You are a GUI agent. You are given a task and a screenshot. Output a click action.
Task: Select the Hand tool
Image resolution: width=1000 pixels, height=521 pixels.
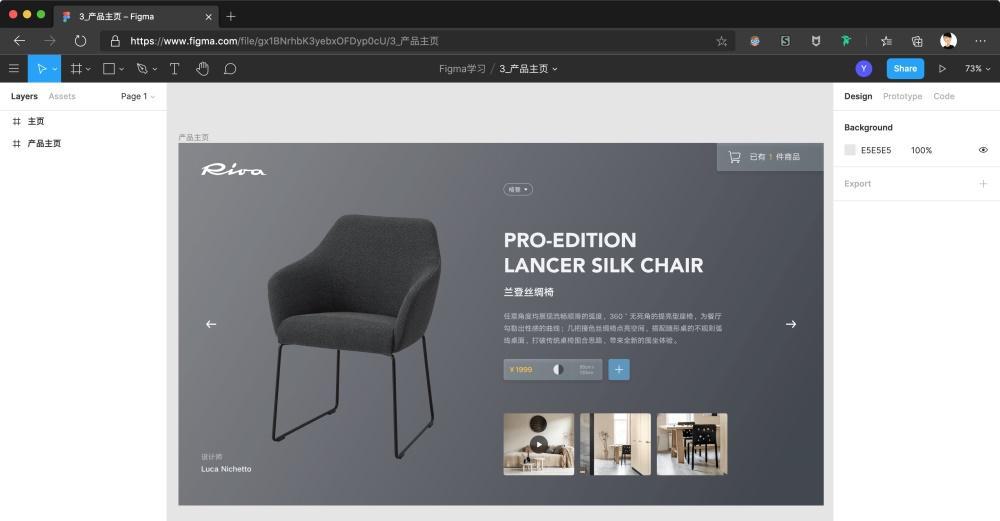click(202, 68)
